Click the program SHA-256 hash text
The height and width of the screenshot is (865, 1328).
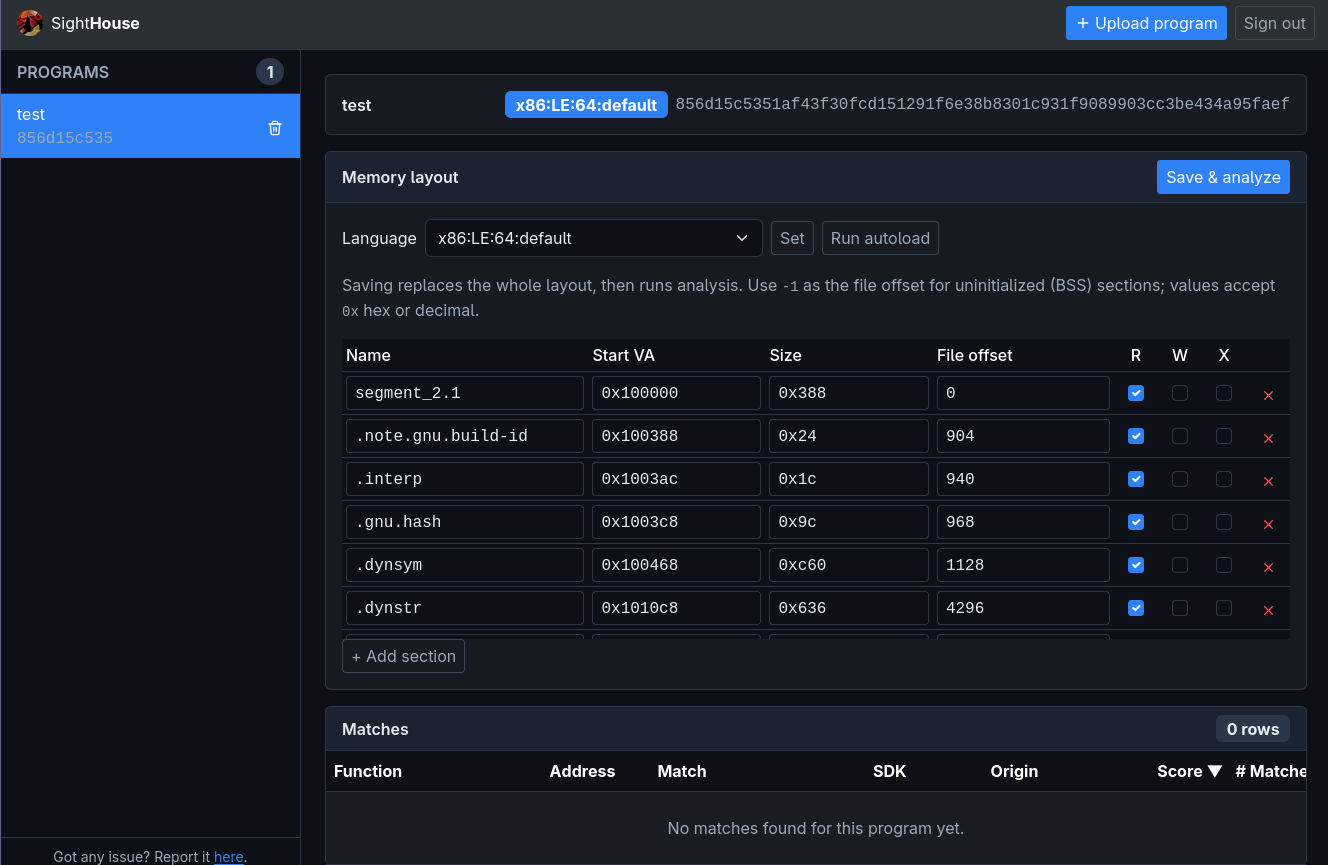pyautogui.click(x=983, y=104)
